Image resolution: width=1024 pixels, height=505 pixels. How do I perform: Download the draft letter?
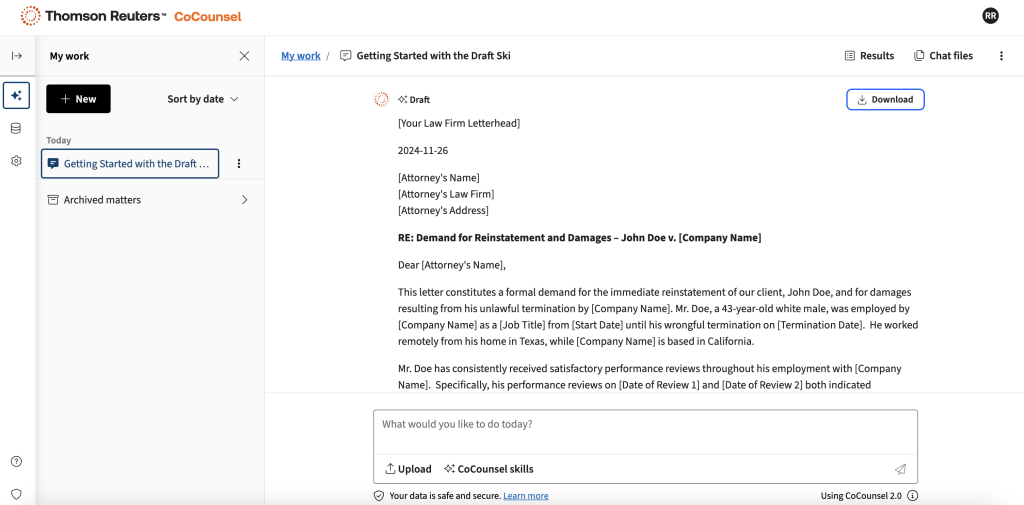pyautogui.click(x=885, y=99)
